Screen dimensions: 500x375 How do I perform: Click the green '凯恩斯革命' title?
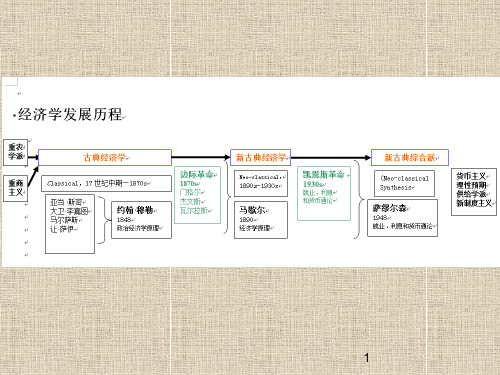coord(323,174)
